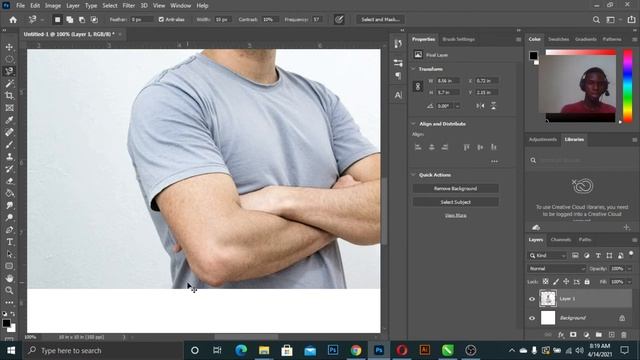Toggle lock image pixels brush icon
640x360 pixels.
(x=556, y=282)
